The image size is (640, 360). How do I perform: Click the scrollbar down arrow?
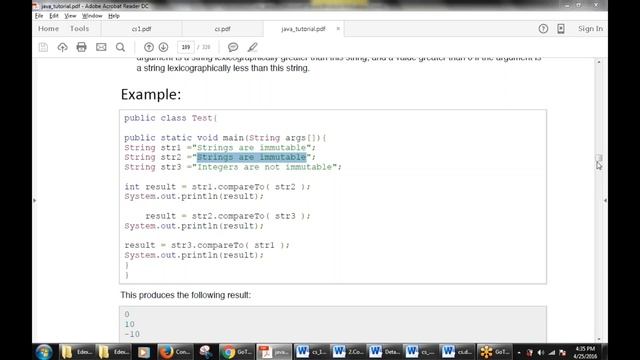[x=599, y=339]
